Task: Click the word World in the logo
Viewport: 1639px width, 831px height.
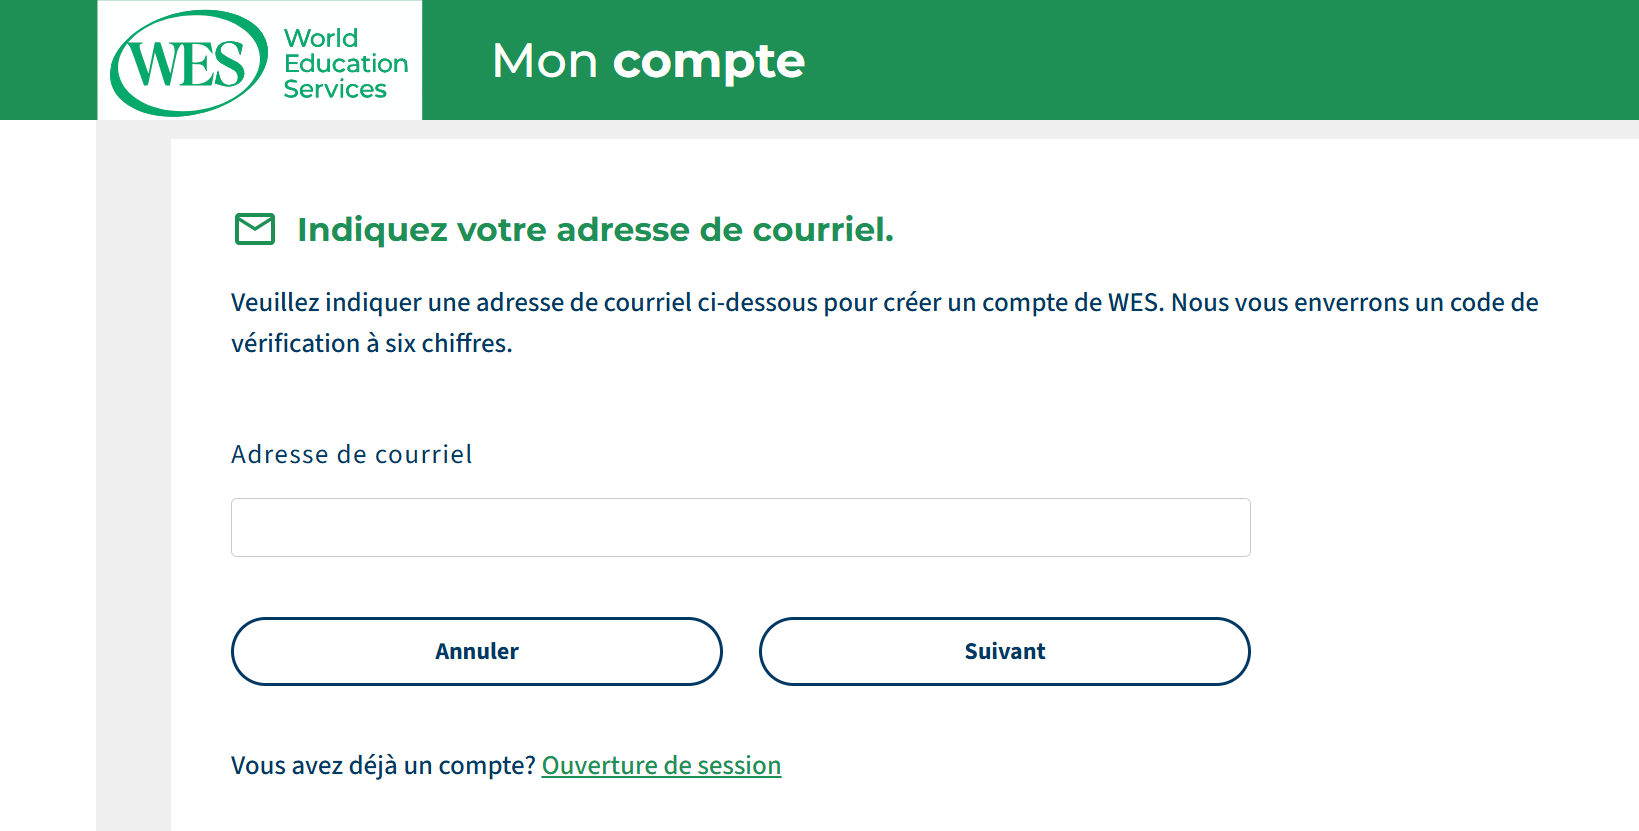Action: [321, 38]
